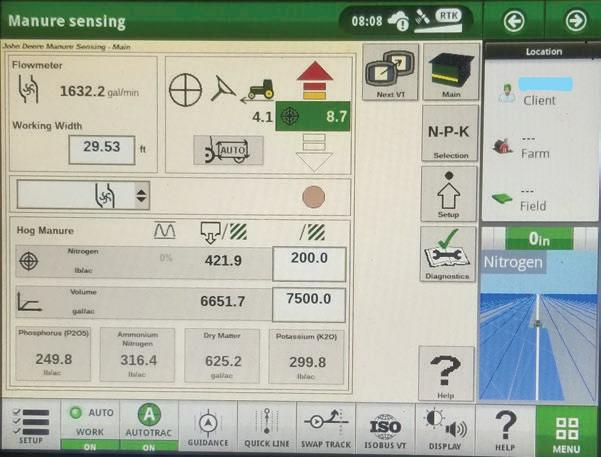
Task: Select the Ammonium Nitrogen 316.4 tile
Action: click(x=138, y=355)
